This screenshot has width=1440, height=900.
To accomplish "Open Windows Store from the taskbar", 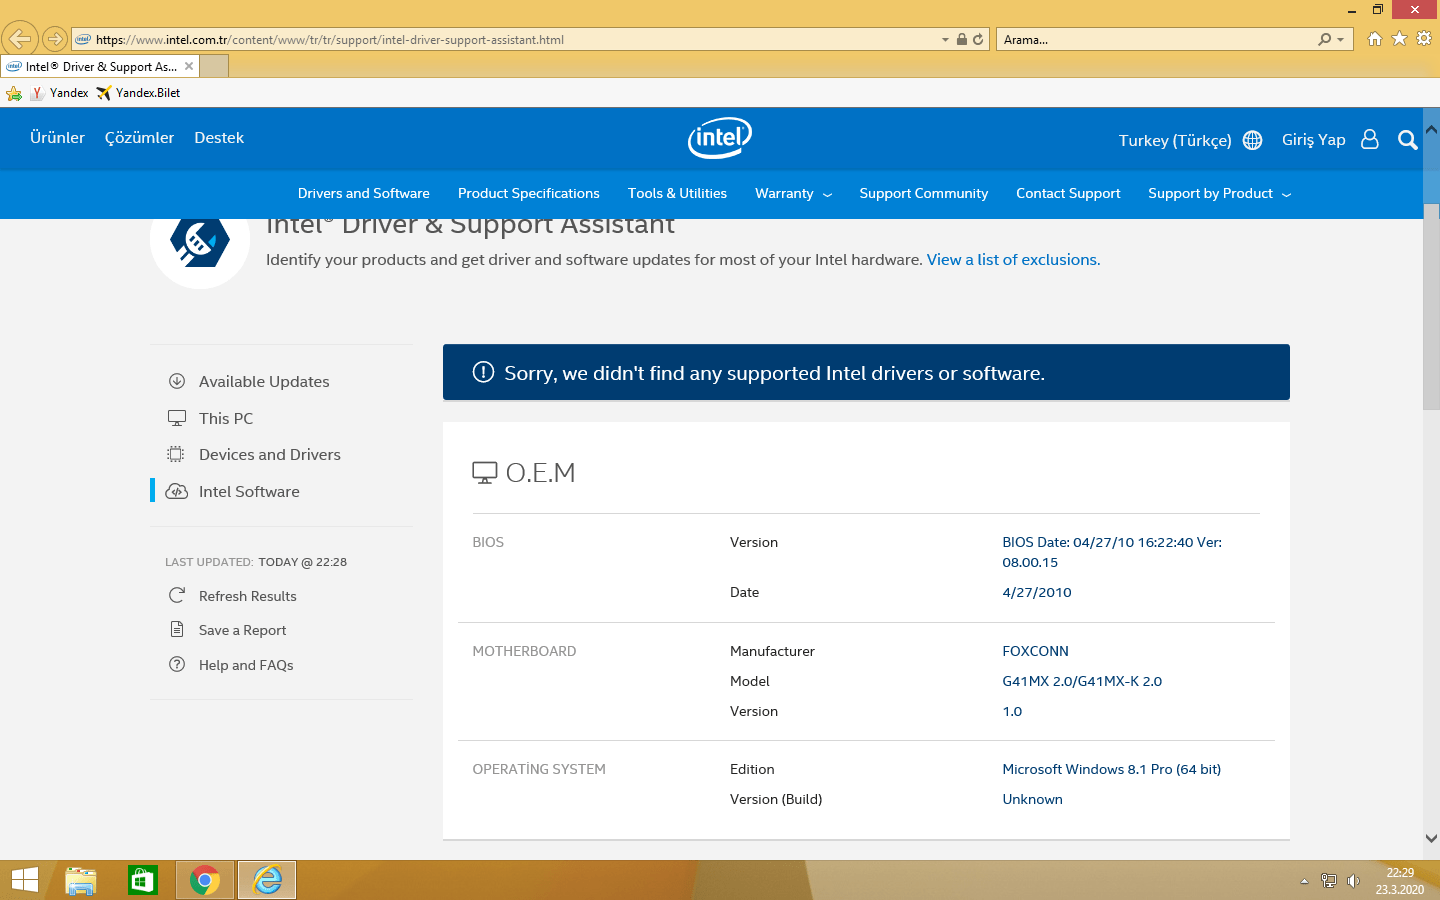I will 143,880.
